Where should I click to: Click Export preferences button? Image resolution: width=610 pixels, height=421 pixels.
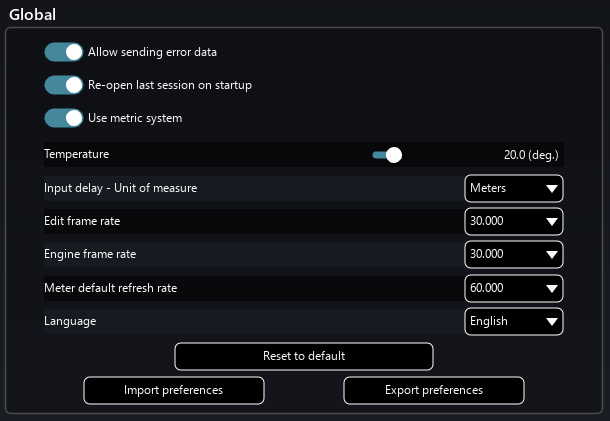[x=433, y=390]
